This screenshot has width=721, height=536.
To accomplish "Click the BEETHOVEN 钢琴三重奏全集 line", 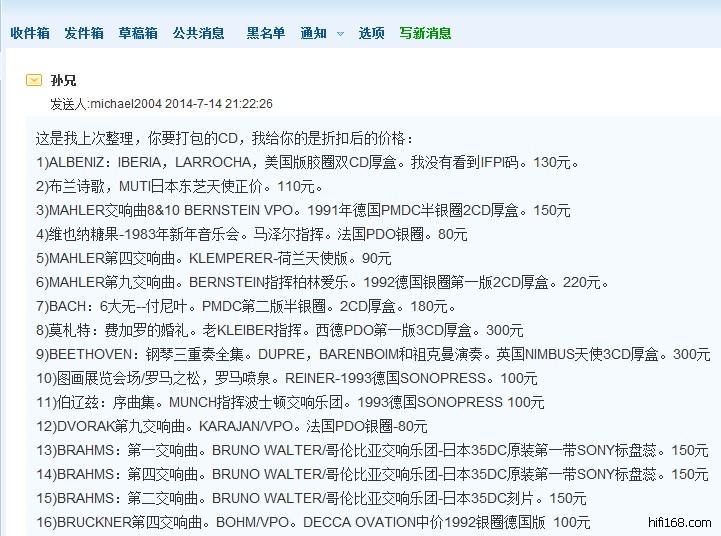I will [x=372, y=354].
